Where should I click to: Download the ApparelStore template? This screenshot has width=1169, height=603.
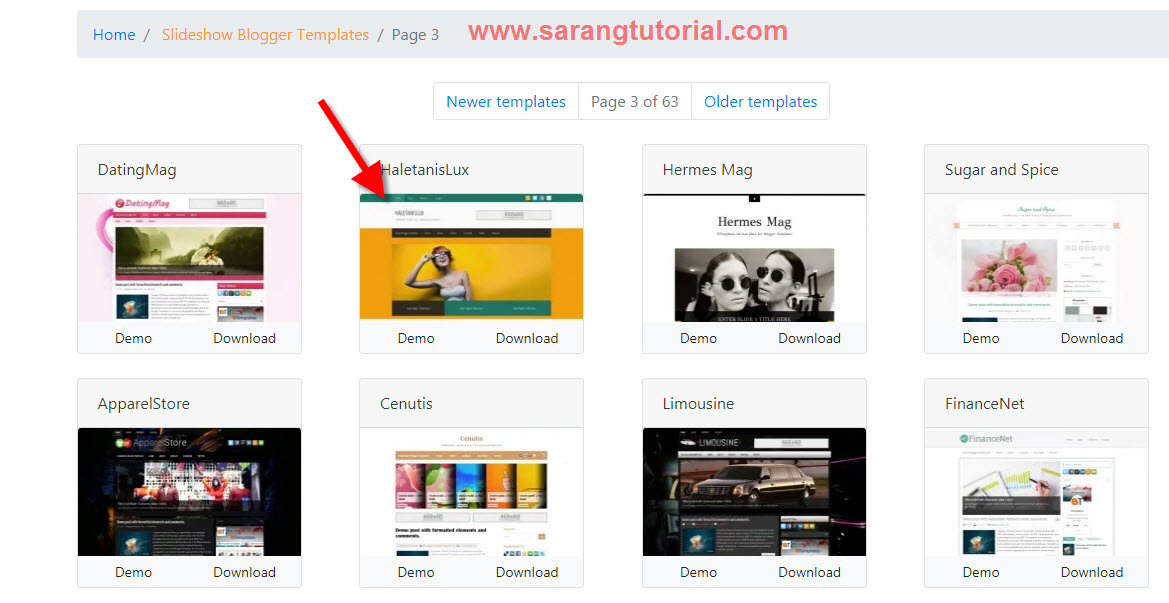click(x=245, y=572)
